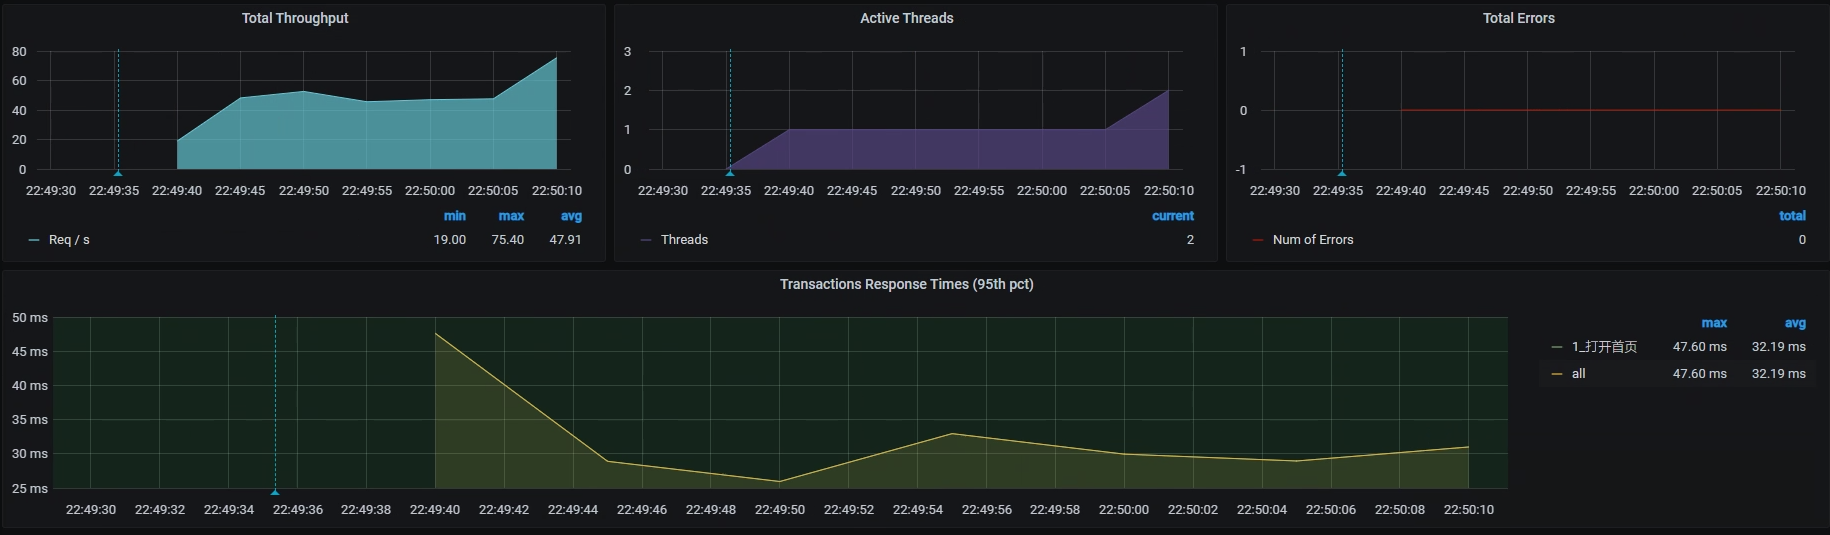Click the annotation triangle in Active Threads chart

730,172
